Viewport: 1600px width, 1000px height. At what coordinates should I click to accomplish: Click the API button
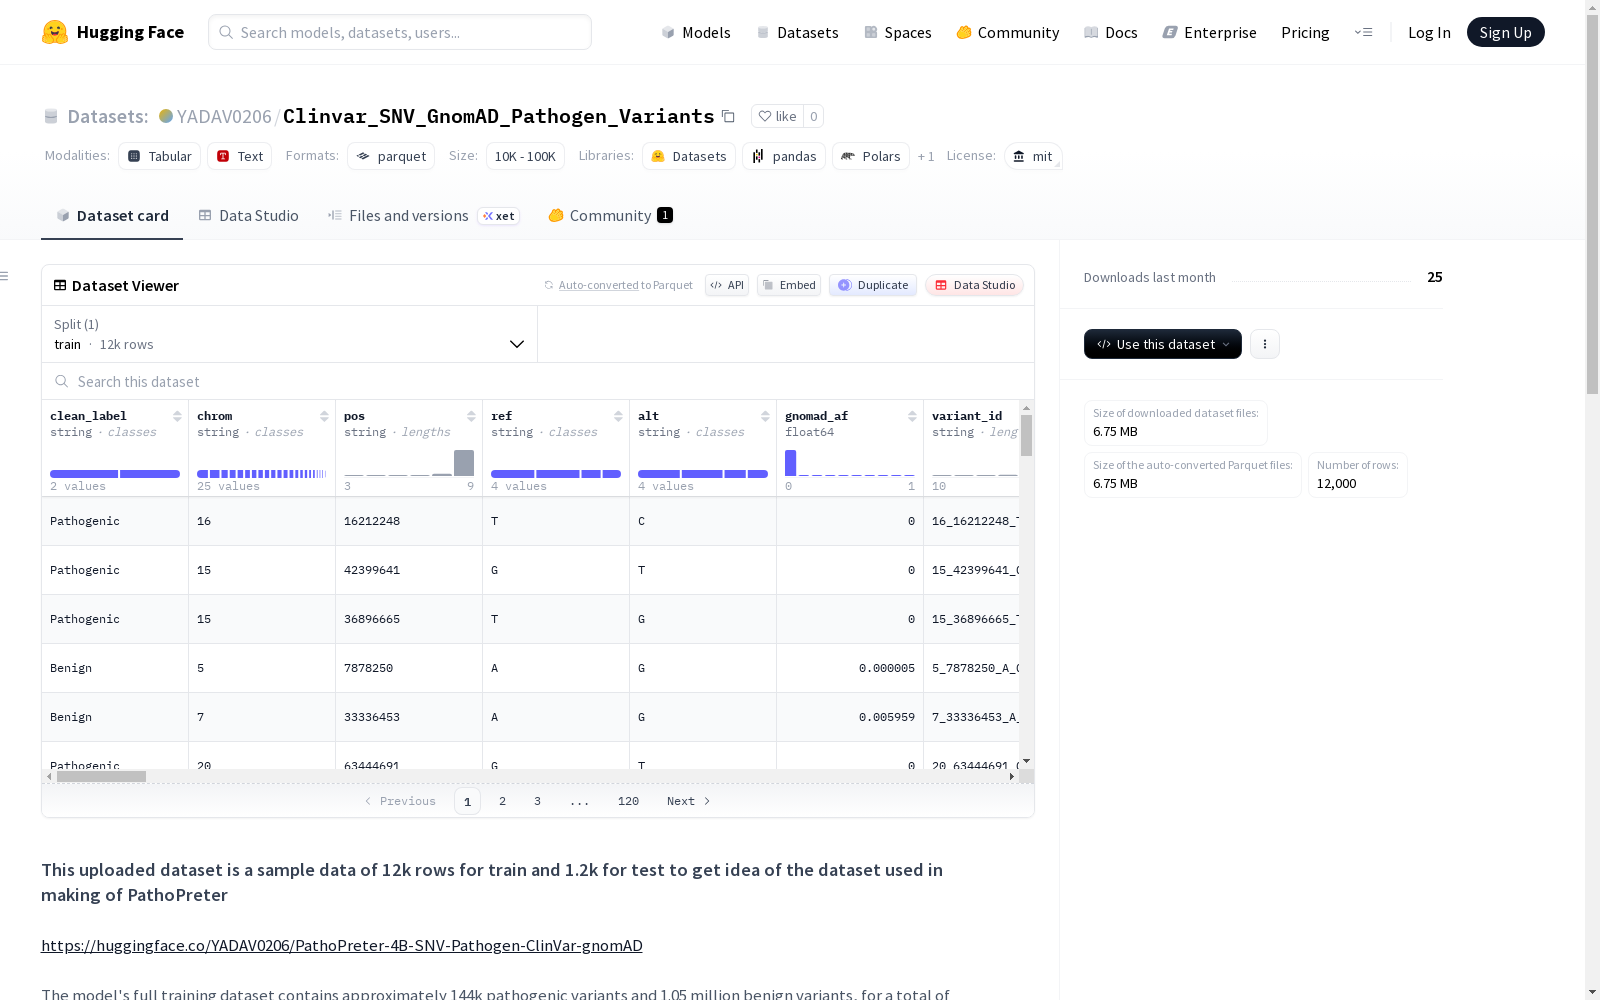click(x=727, y=285)
